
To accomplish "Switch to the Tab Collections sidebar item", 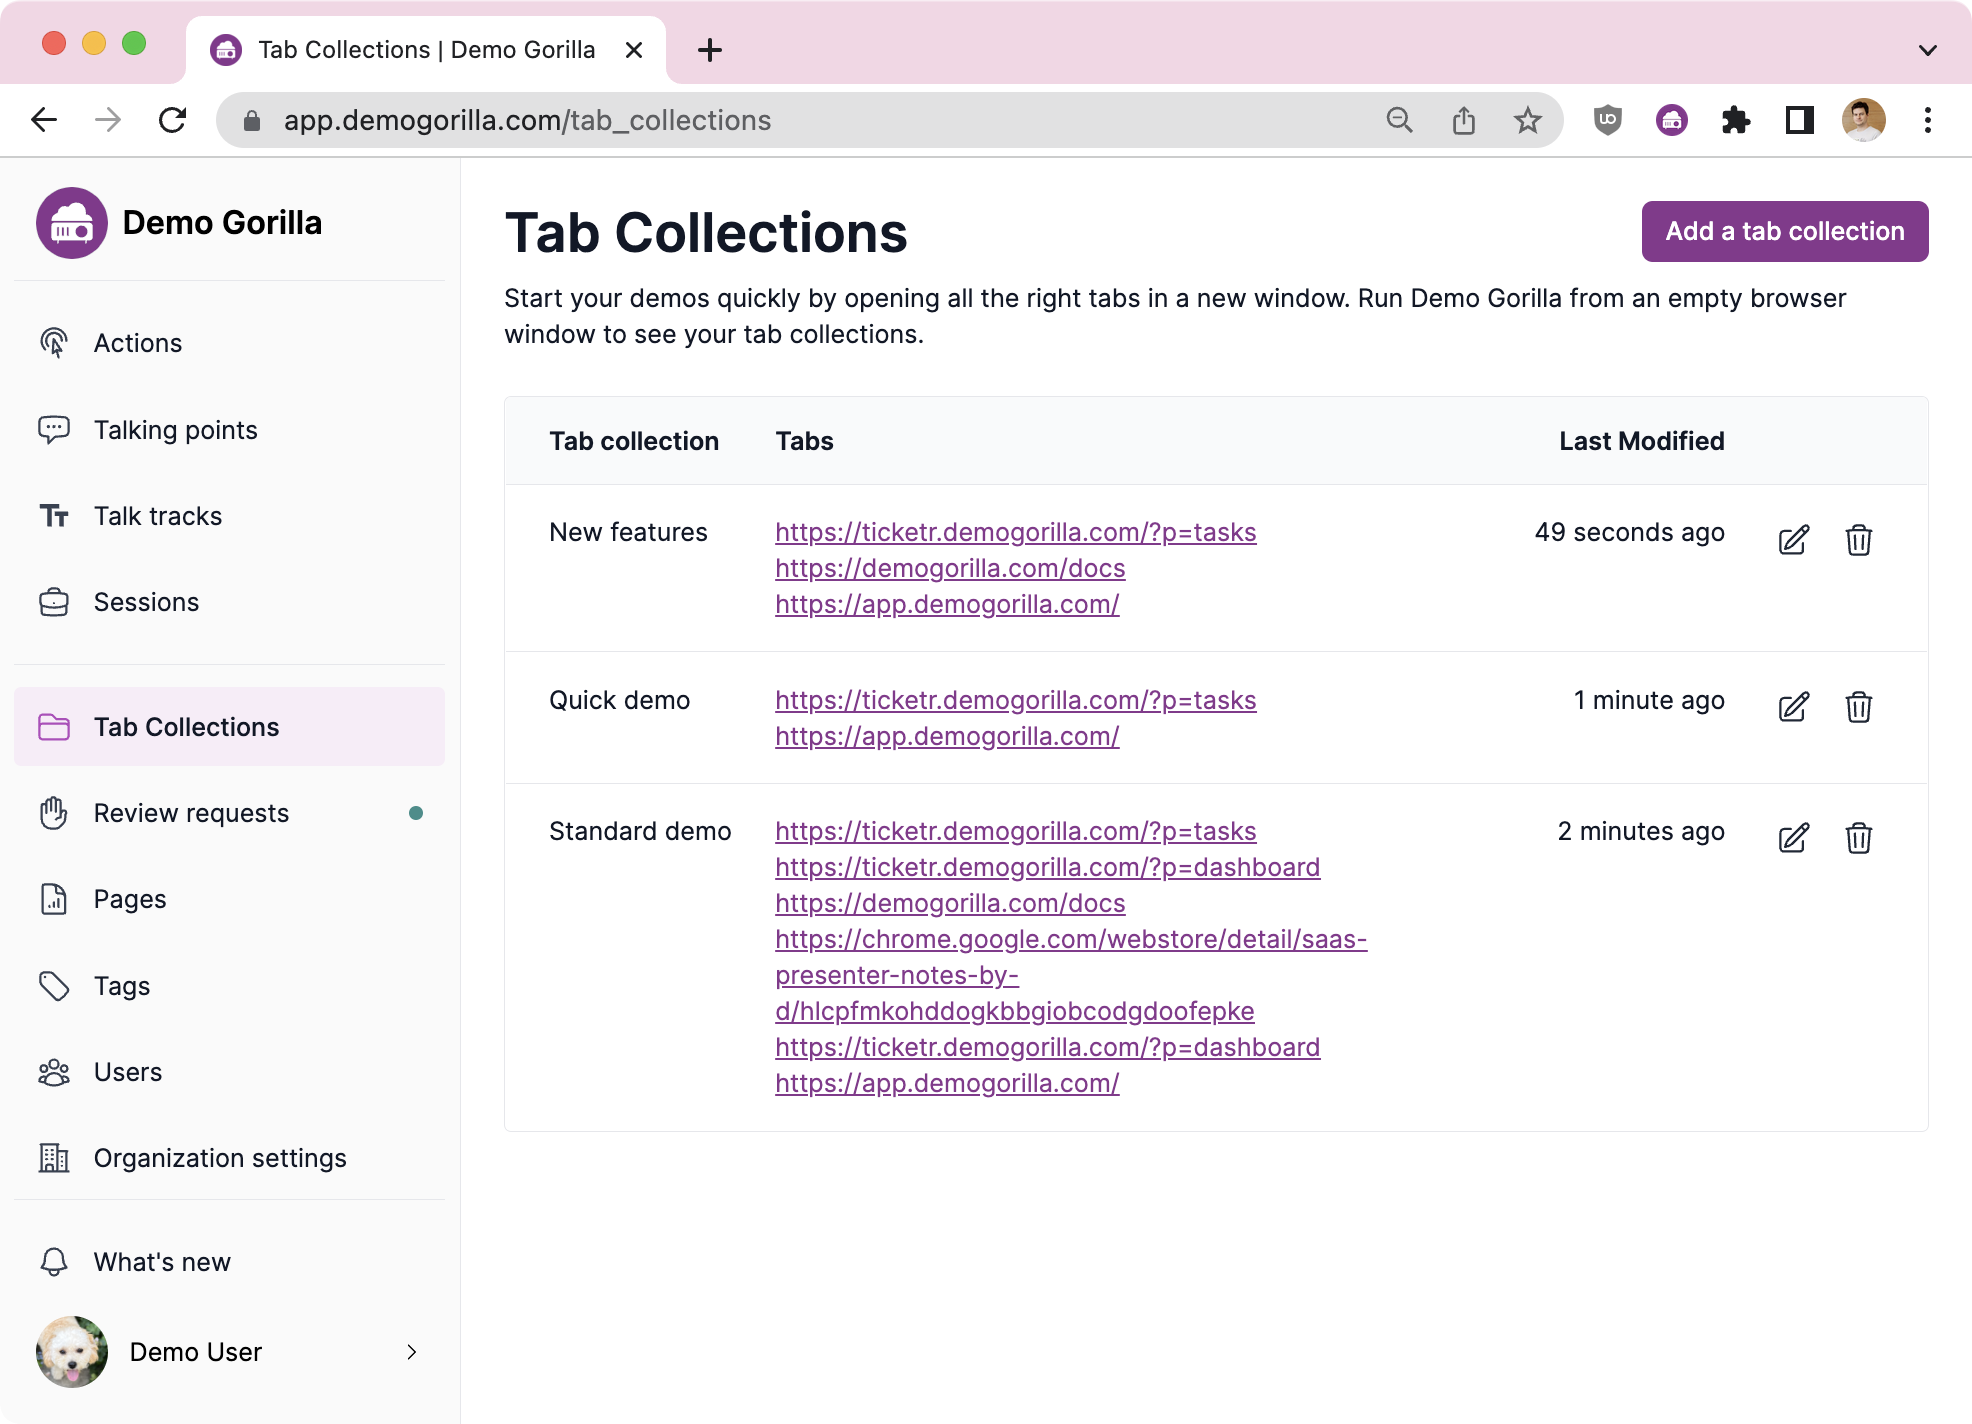I will tap(187, 727).
